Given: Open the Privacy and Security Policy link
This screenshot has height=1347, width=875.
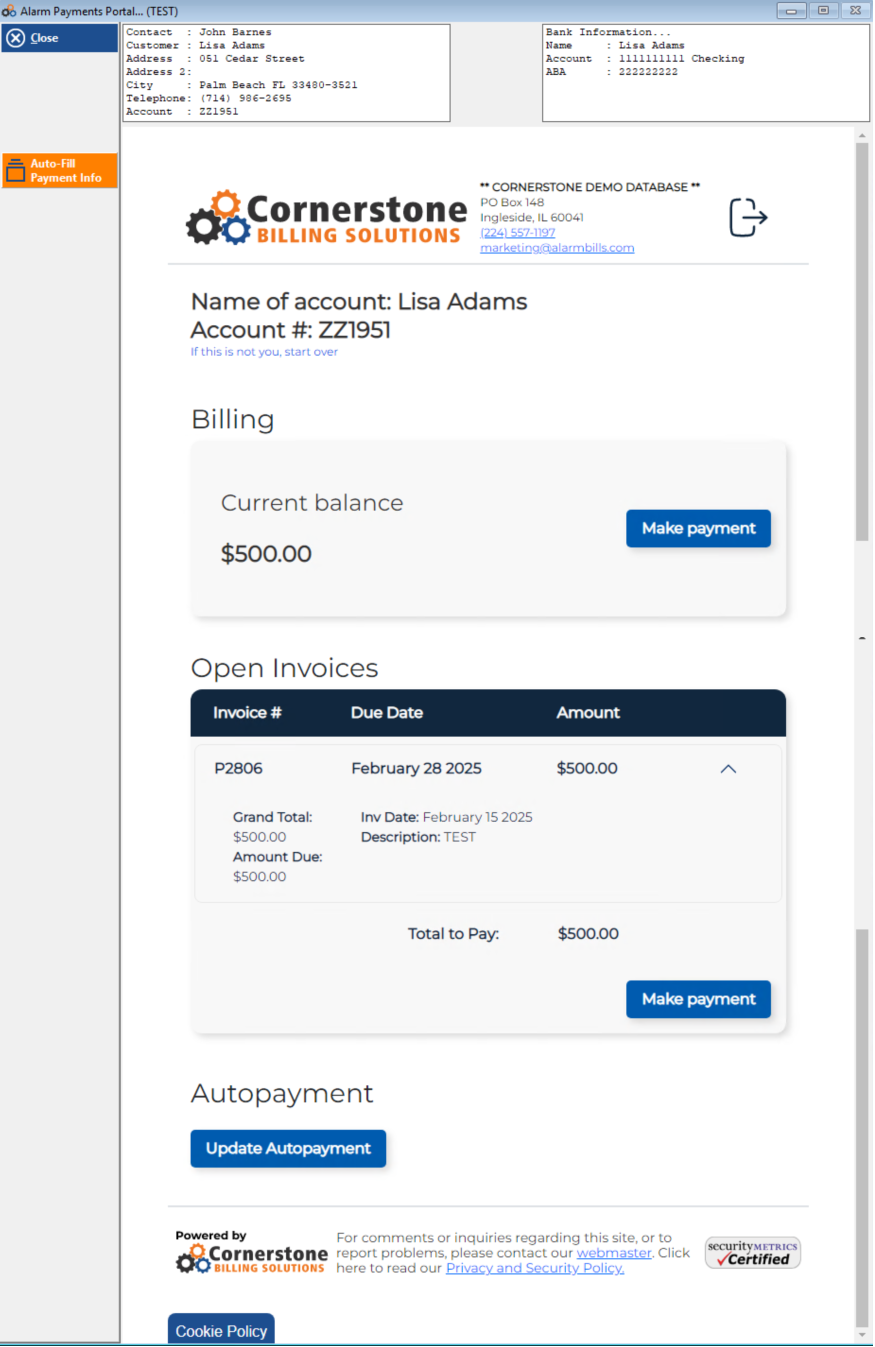Looking at the screenshot, I should [535, 1268].
